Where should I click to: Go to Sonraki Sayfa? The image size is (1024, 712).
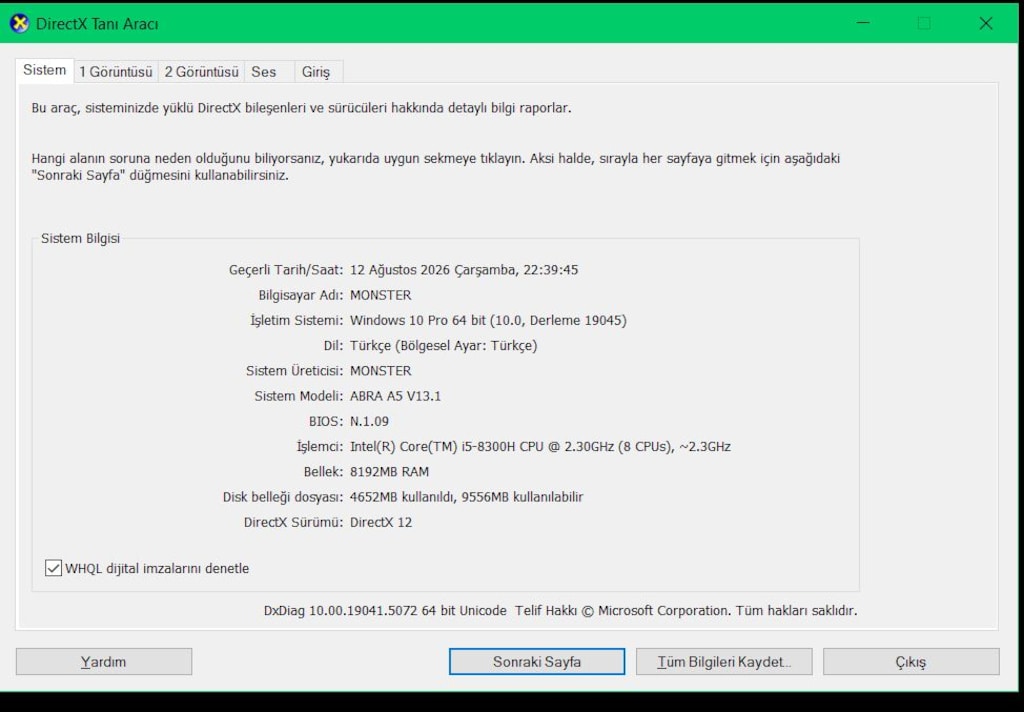(537, 662)
